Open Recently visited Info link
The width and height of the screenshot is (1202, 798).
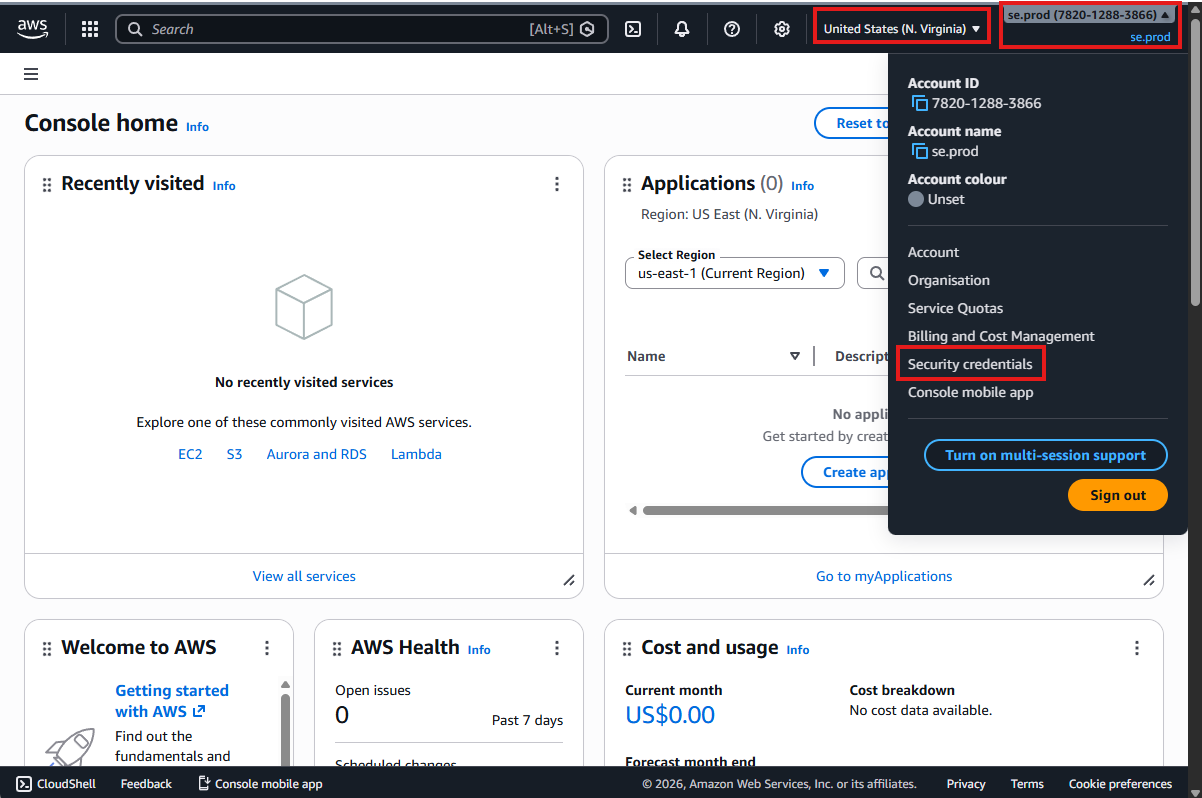tap(224, 186)
